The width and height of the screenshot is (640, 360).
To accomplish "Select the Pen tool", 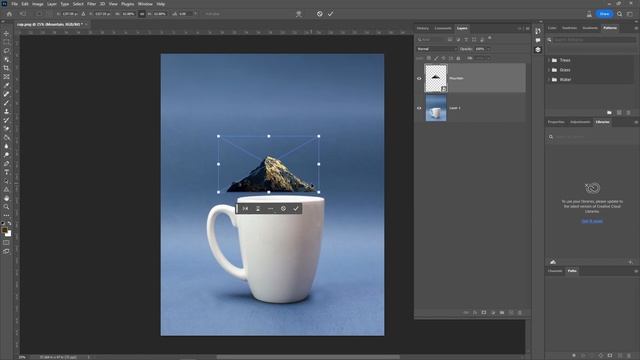I will [x=6, y=164].
